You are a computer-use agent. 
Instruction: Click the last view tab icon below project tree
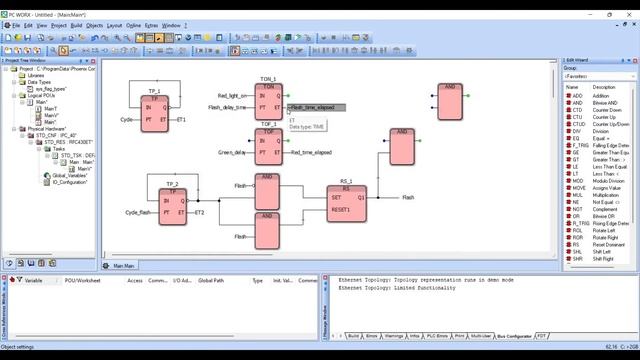(52, 263)
